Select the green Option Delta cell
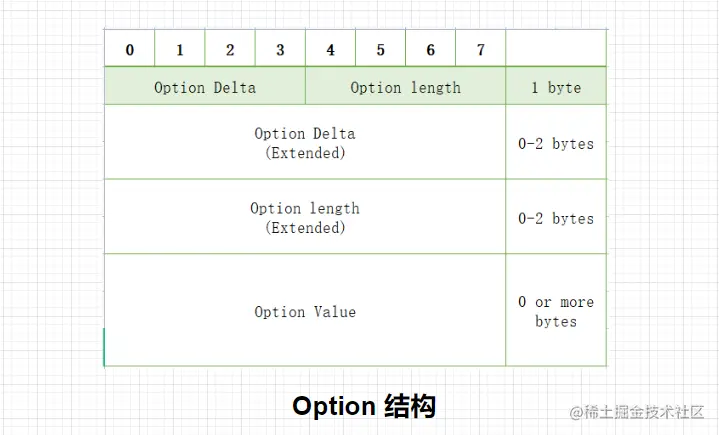The width and height of the screenshot is (719, 435). pyautogui.click(x=205, y=86)
